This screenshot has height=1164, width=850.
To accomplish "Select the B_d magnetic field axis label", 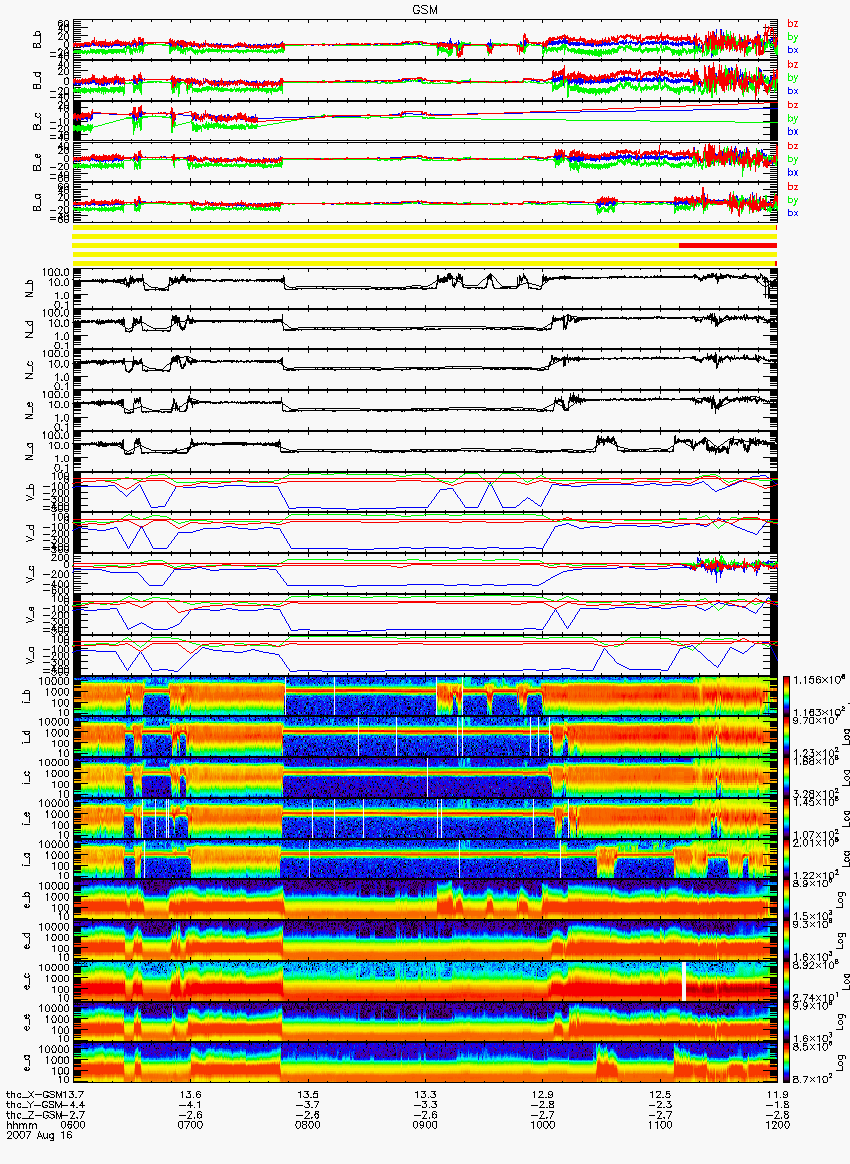I will point(37,81).
